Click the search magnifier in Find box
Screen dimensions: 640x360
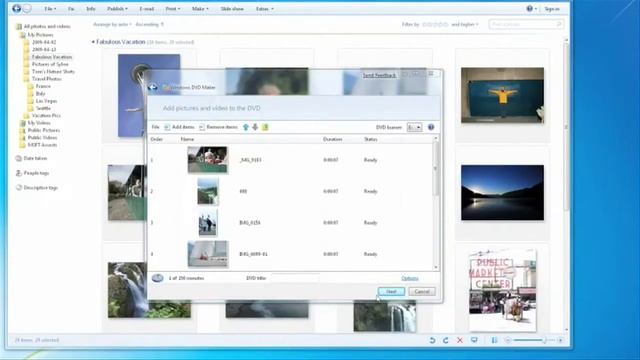tap(559, 24)
